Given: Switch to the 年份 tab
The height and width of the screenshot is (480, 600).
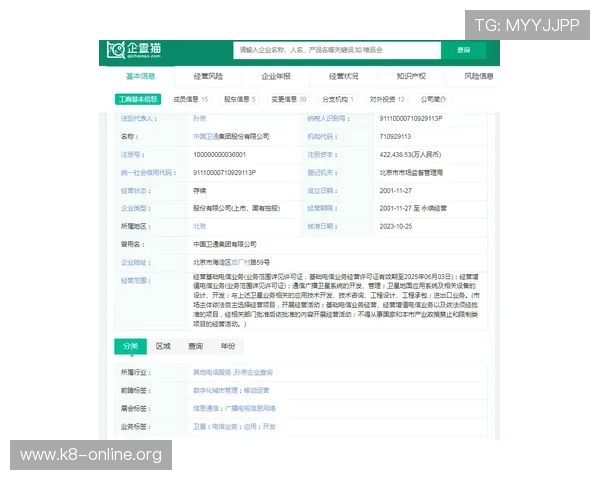Looking at the screenshot, I should click(x=228, y=346).
